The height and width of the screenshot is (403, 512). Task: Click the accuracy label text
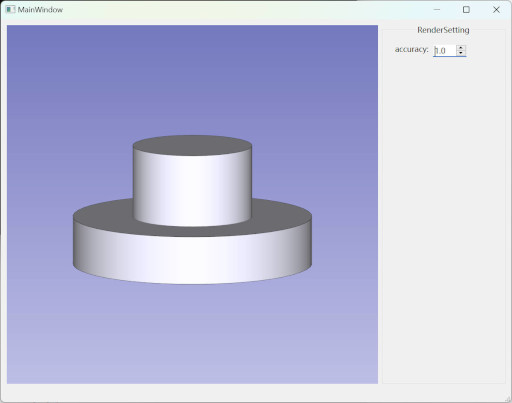[x=412, y=49]
